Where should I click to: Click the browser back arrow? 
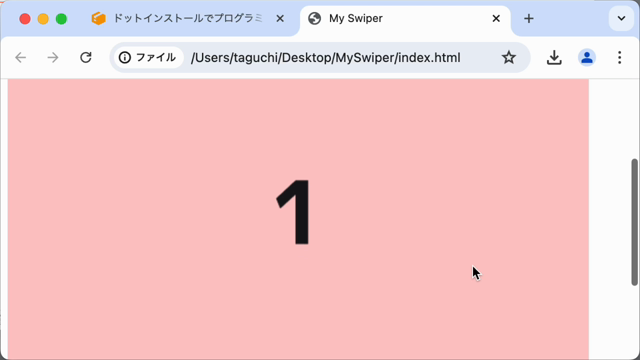[20, 58]
